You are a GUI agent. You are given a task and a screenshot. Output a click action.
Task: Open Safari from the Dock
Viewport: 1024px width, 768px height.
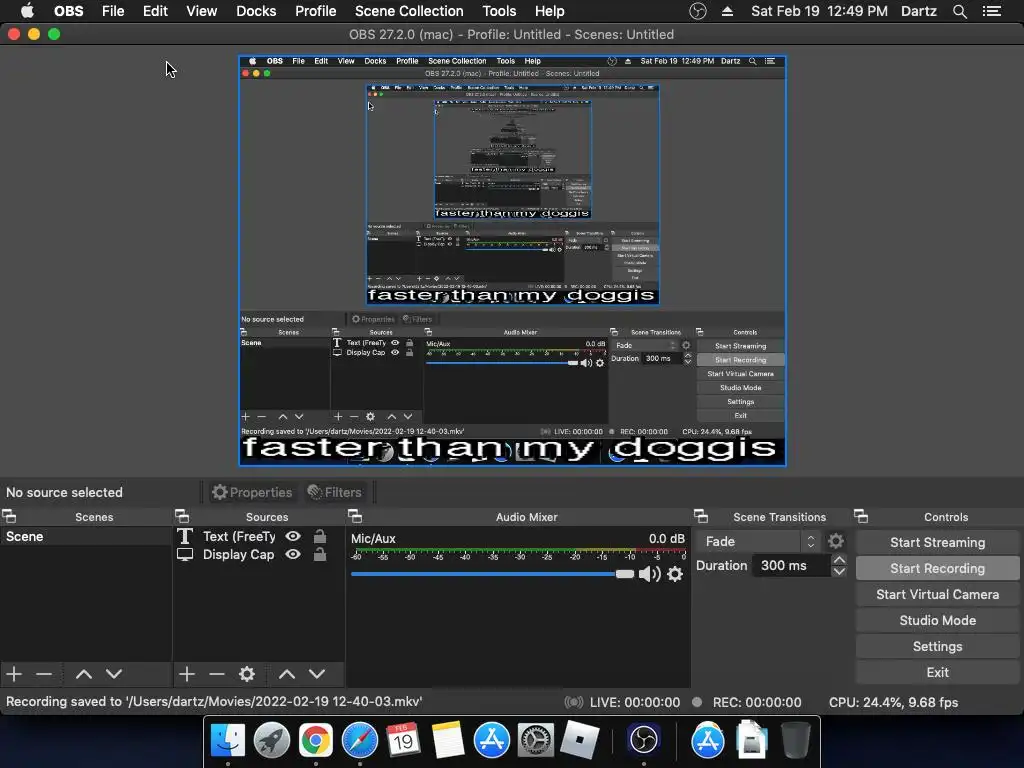click(x=359, y=740)
